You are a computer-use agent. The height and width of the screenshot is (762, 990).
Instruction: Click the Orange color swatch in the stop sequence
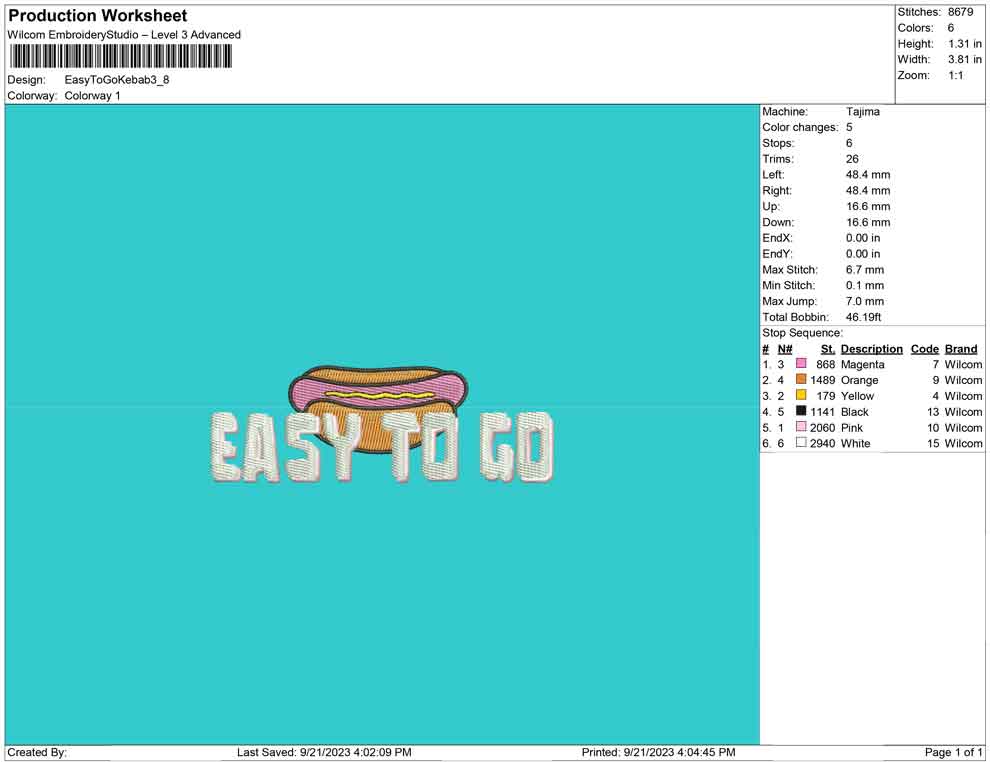[801, 379]
